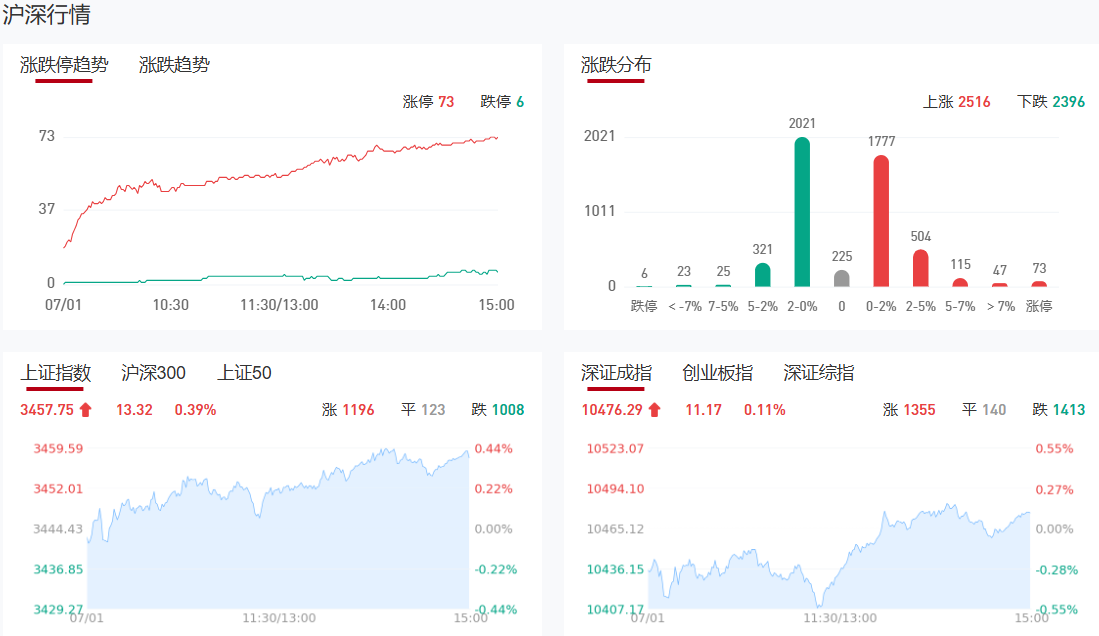Select the 深证成指 tab

tap(616, 373)
